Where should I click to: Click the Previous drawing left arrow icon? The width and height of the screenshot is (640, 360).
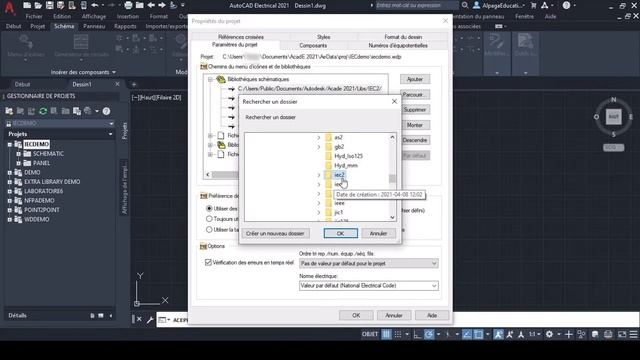tap(151, 5)
